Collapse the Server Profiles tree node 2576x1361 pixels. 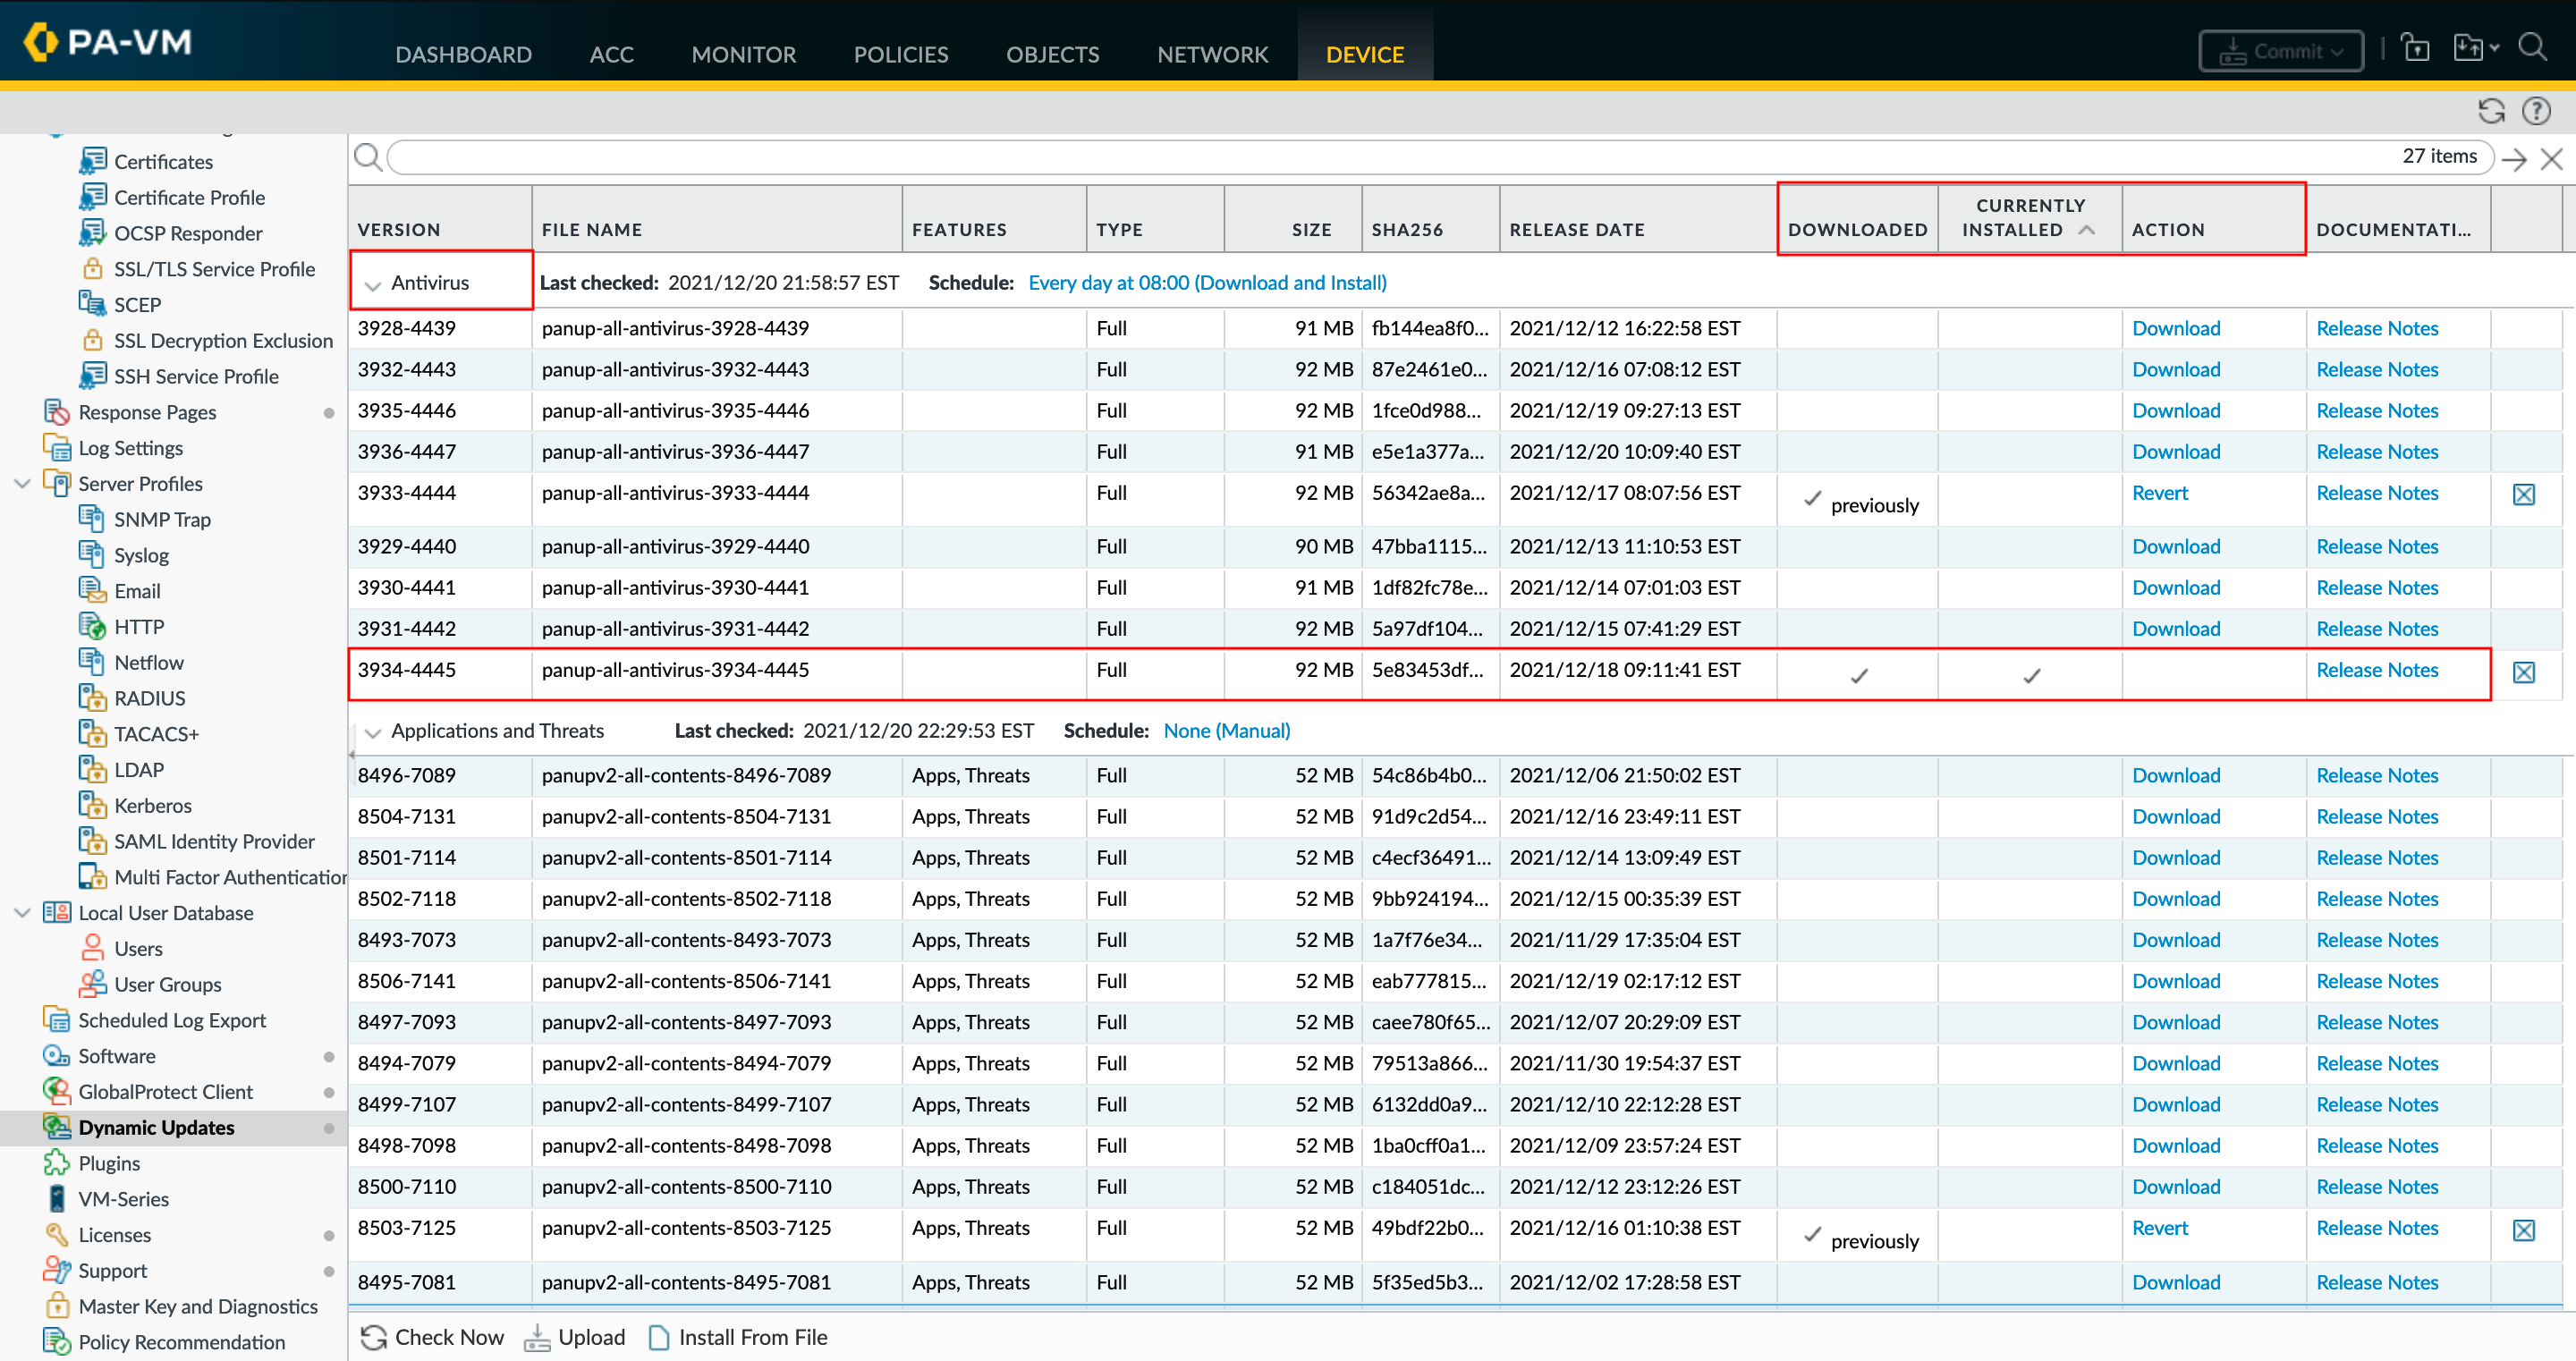pyautogui.click(x=22, y=484)
